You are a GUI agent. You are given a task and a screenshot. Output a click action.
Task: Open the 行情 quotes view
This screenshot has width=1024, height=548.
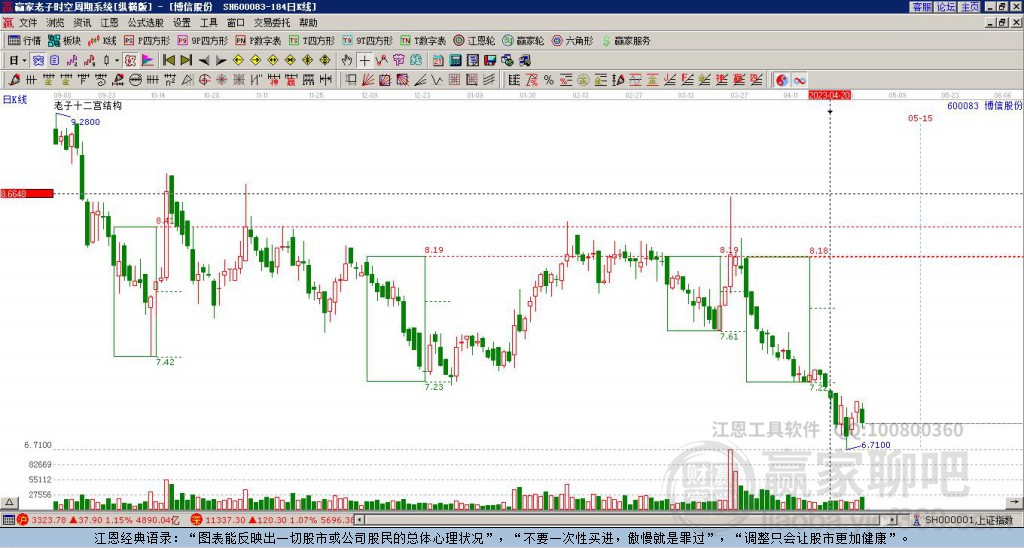point(24,40)
